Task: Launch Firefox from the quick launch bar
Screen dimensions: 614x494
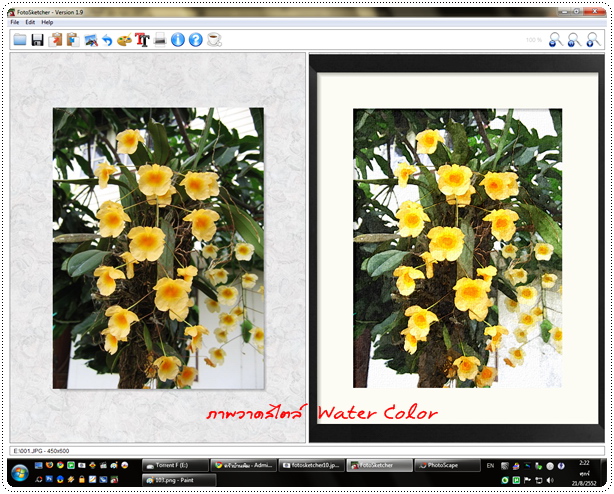Action: point(49,465)
